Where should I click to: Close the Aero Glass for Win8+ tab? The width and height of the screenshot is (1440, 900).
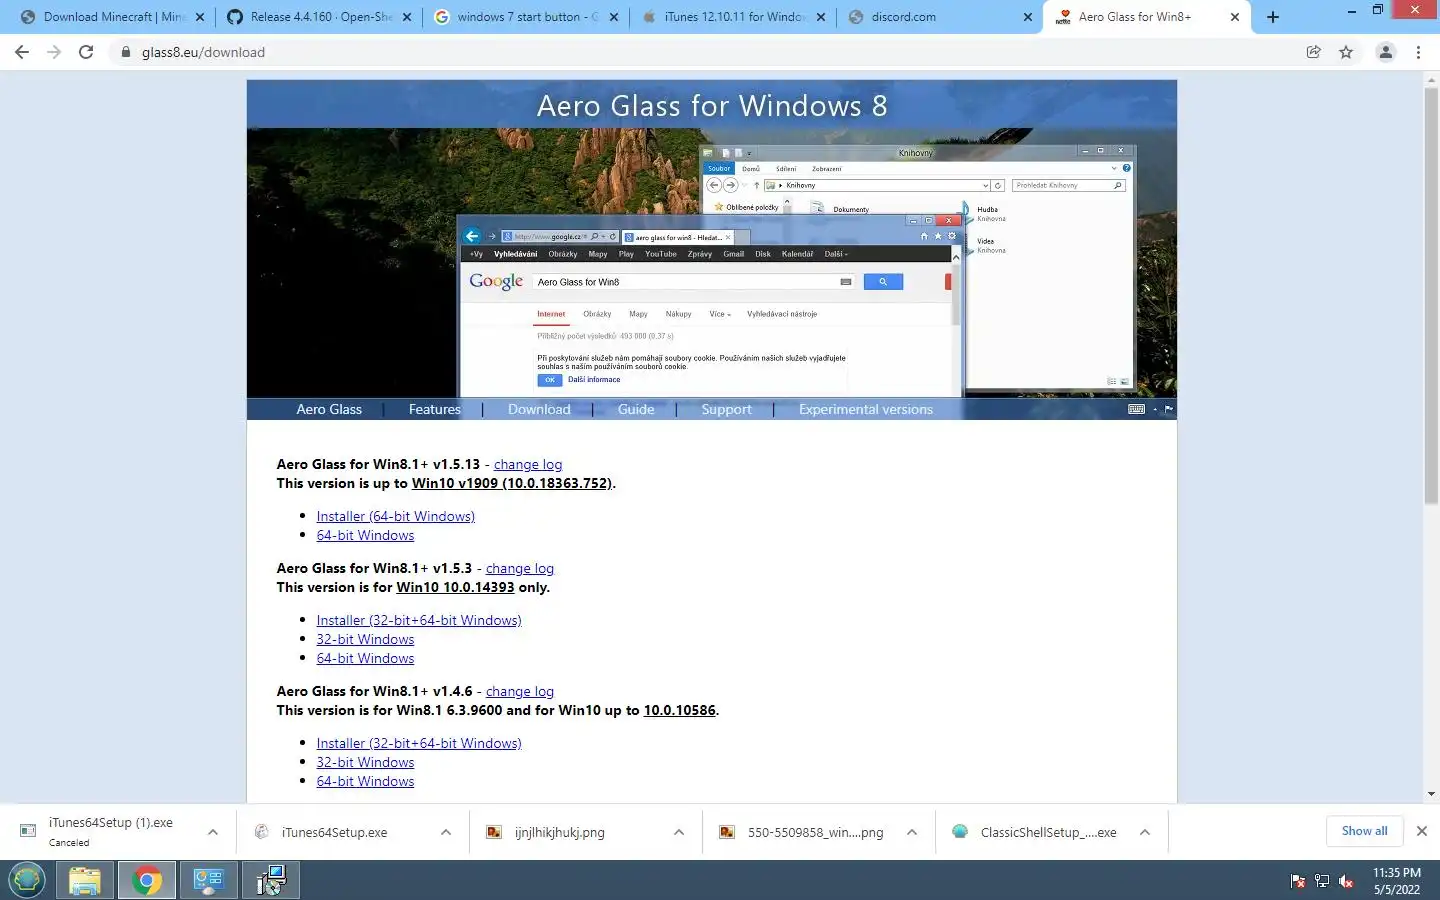[x=1235, y=17]
